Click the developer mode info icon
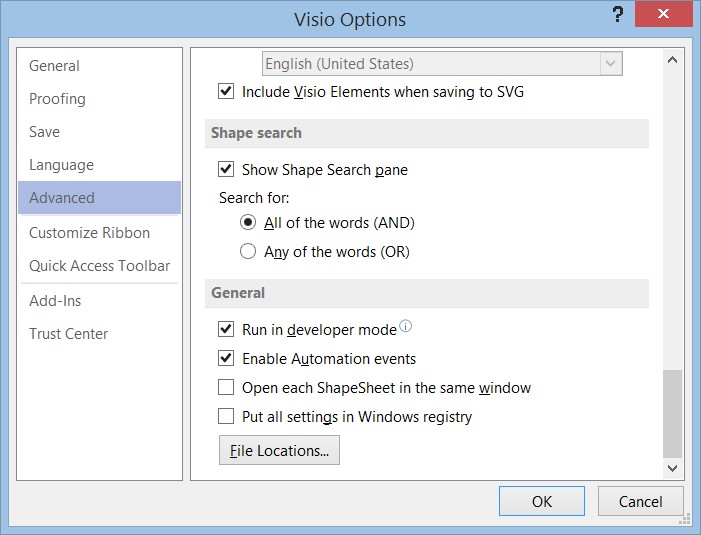Image resolution: width=701 pixels, height=535 pixels. 405,326
